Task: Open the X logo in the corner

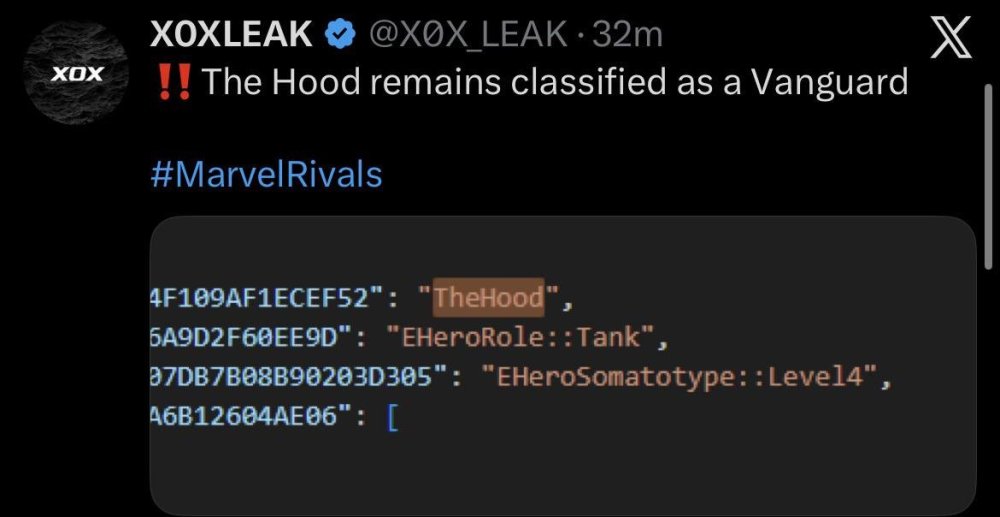Action: (951, 37)
